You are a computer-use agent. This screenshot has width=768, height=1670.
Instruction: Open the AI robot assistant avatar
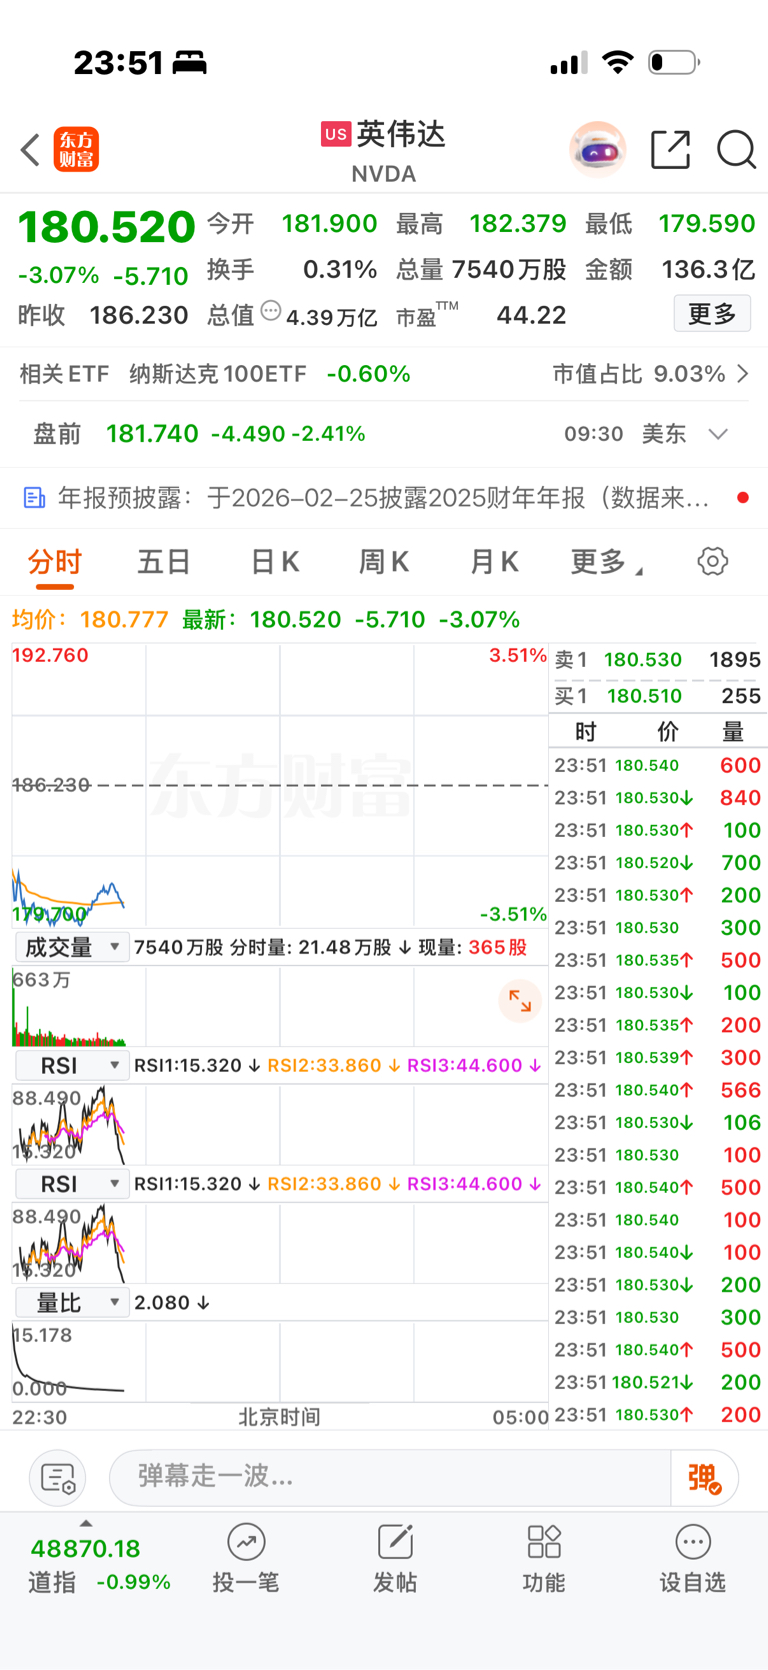pos(598,150)
